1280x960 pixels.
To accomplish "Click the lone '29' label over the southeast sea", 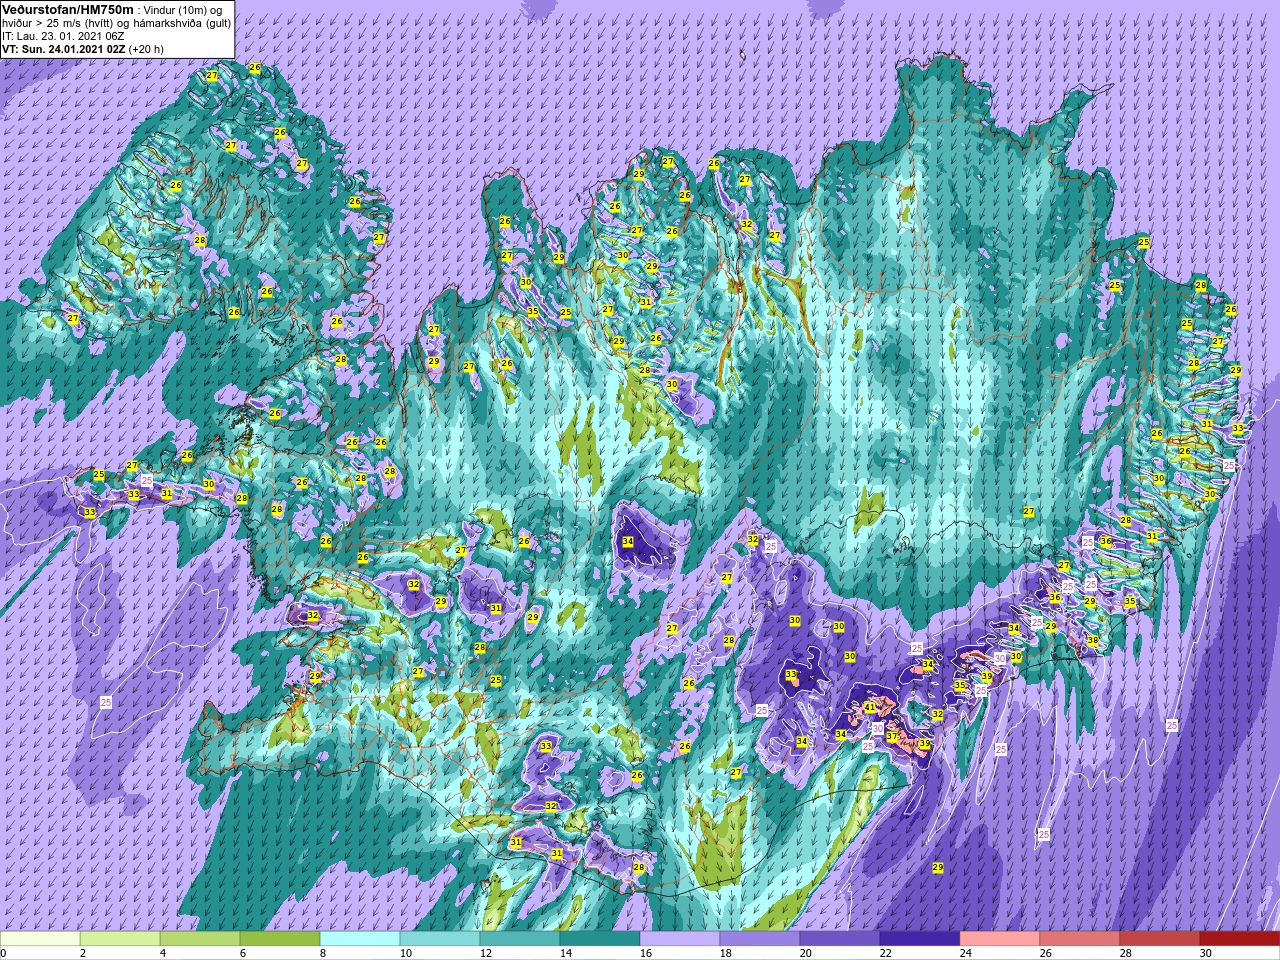I will click(938, 867).
